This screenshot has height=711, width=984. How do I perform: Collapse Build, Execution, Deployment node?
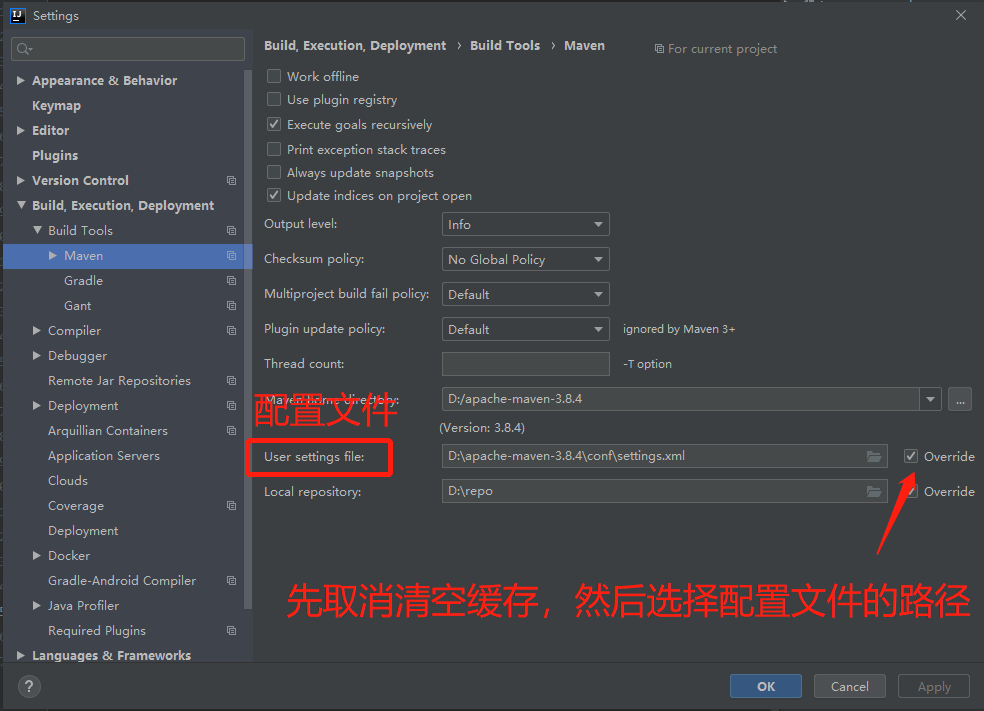pos(21,205)
